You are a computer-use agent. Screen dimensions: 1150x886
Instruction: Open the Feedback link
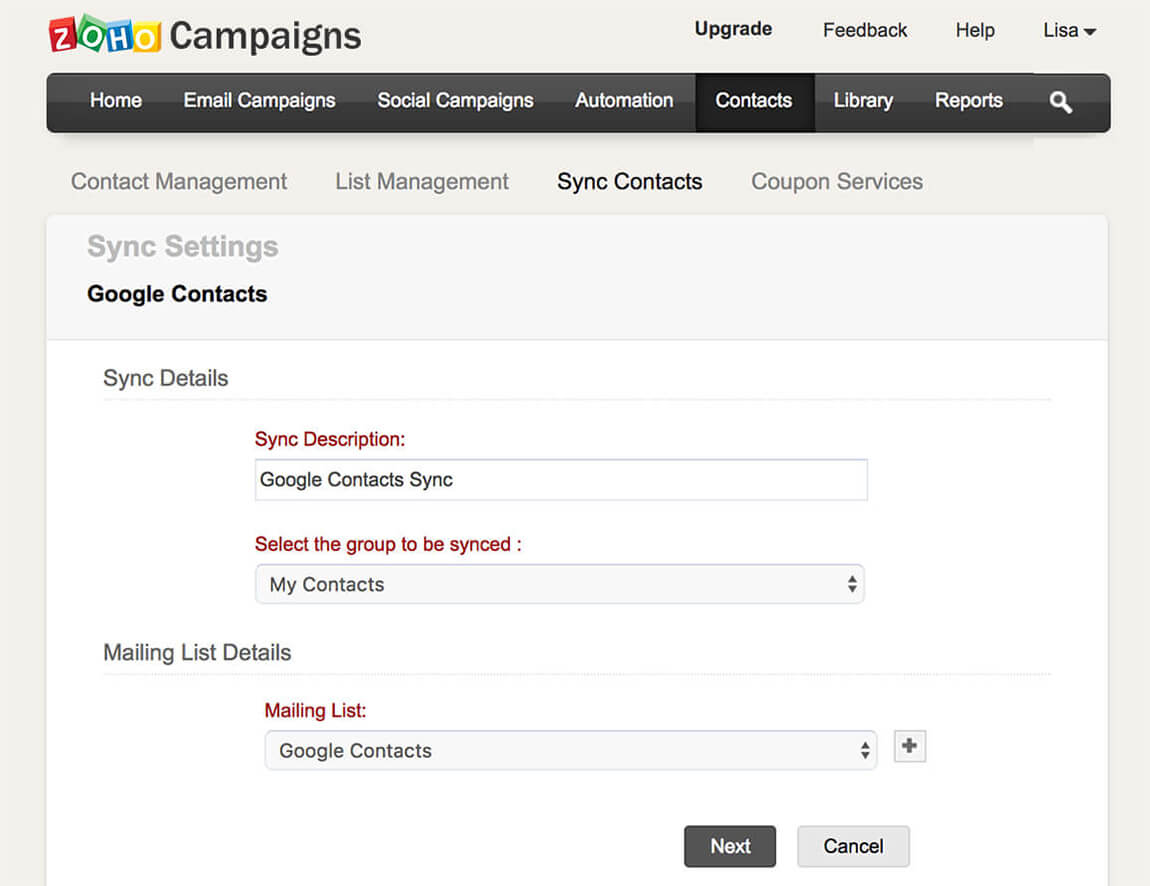point(865,30)
